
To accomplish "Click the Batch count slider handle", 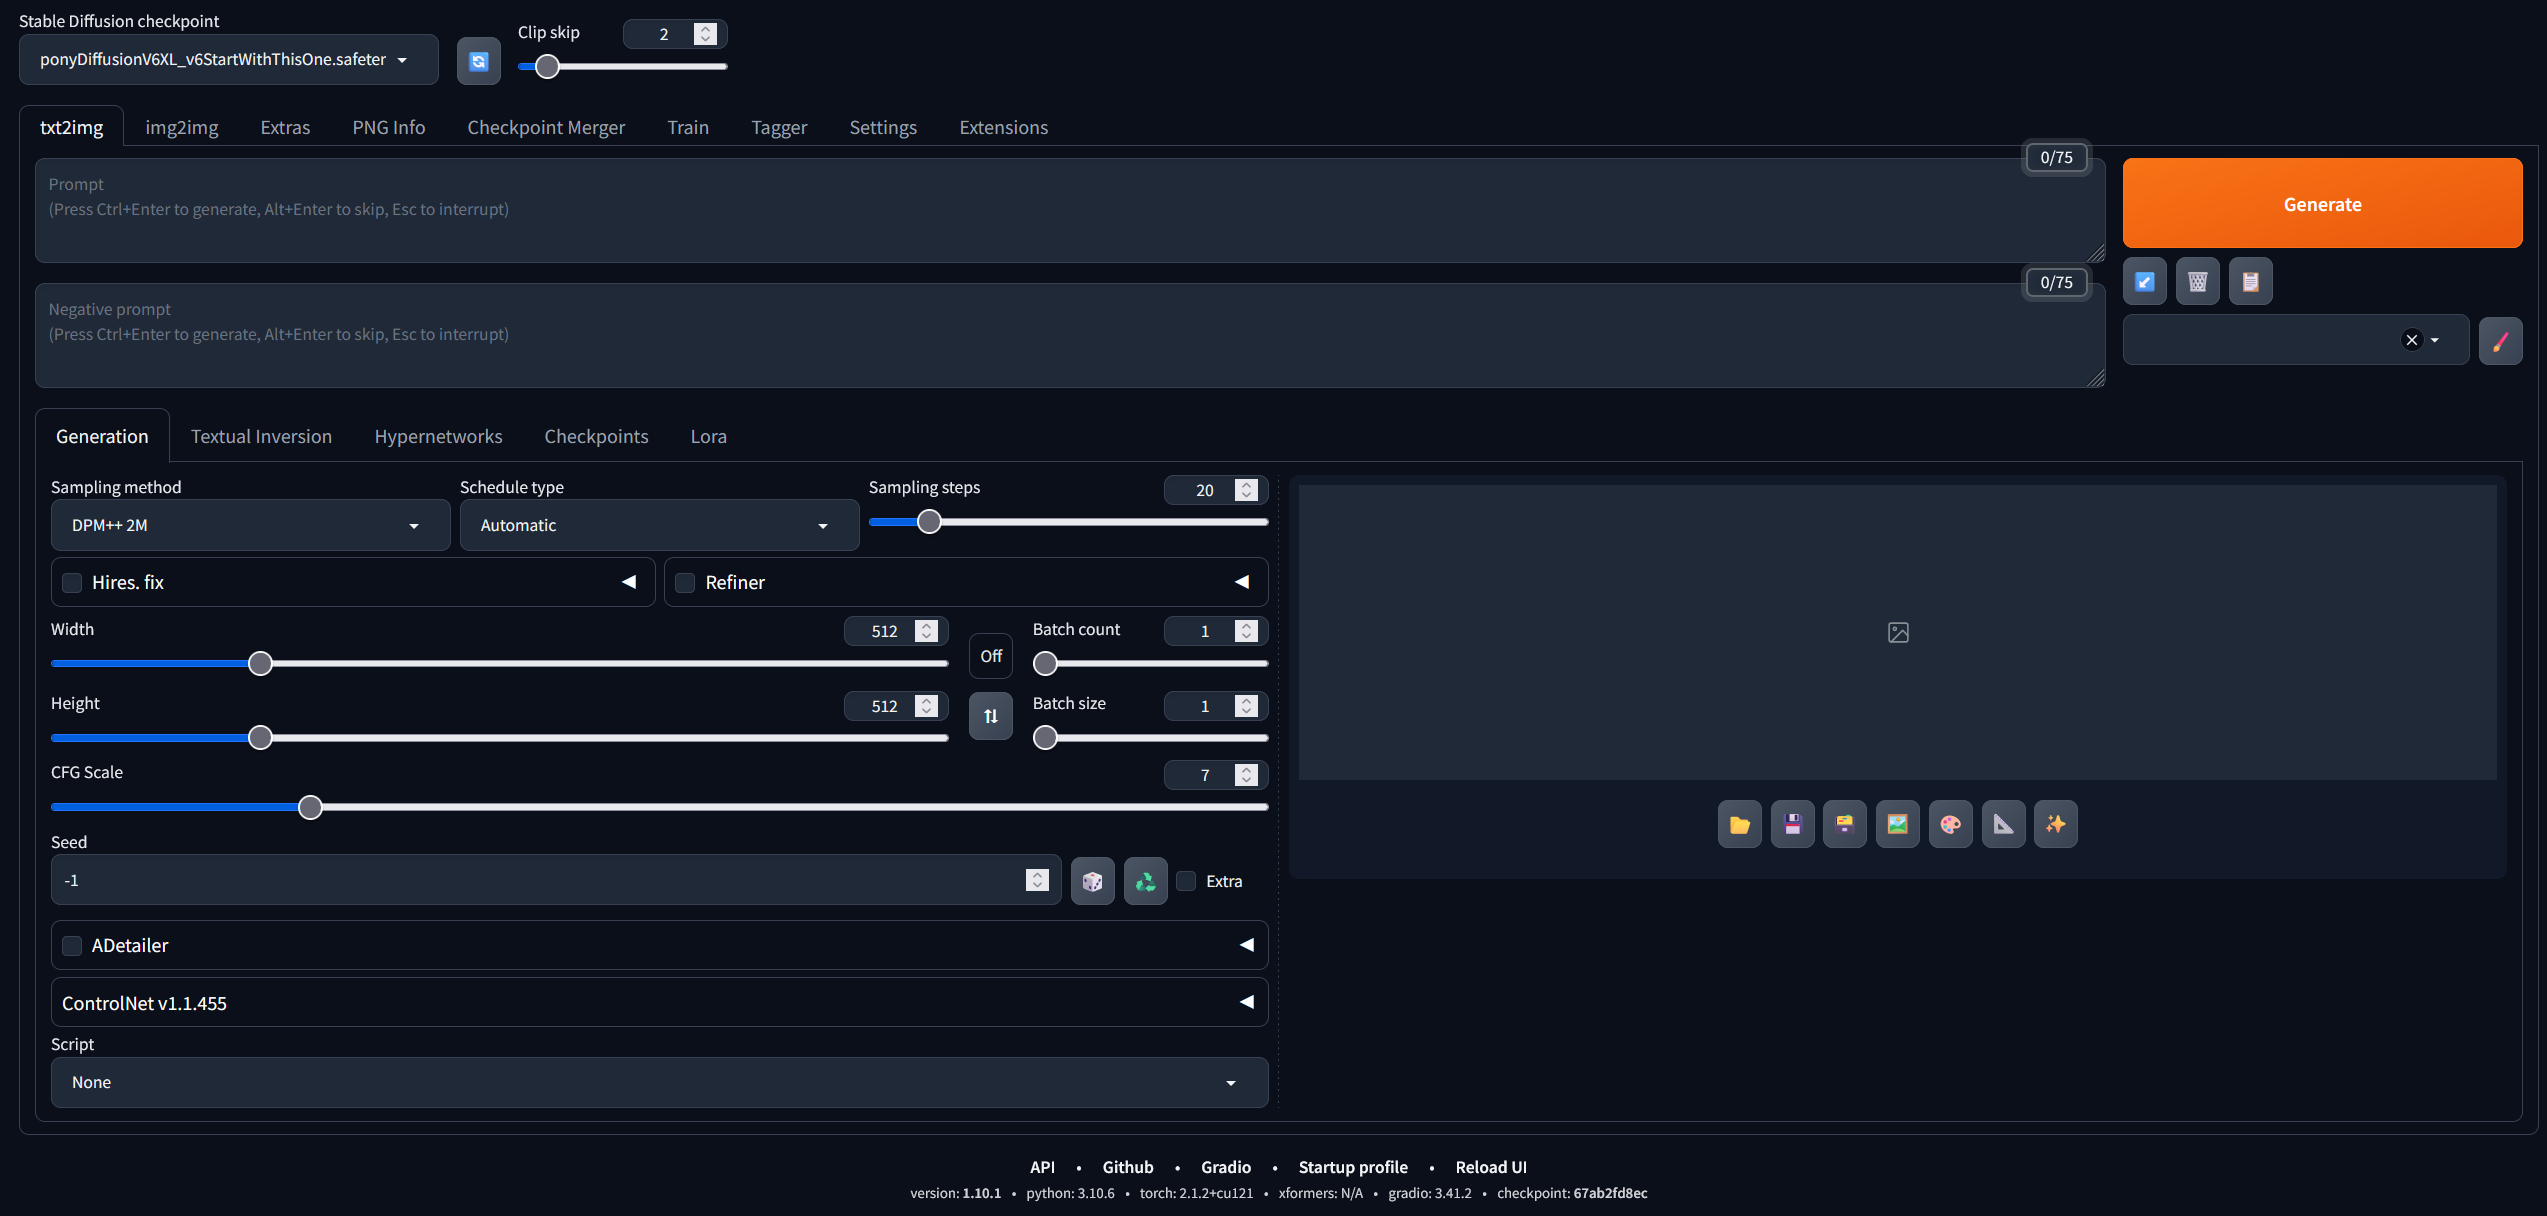I will (x=1045, y=663).
